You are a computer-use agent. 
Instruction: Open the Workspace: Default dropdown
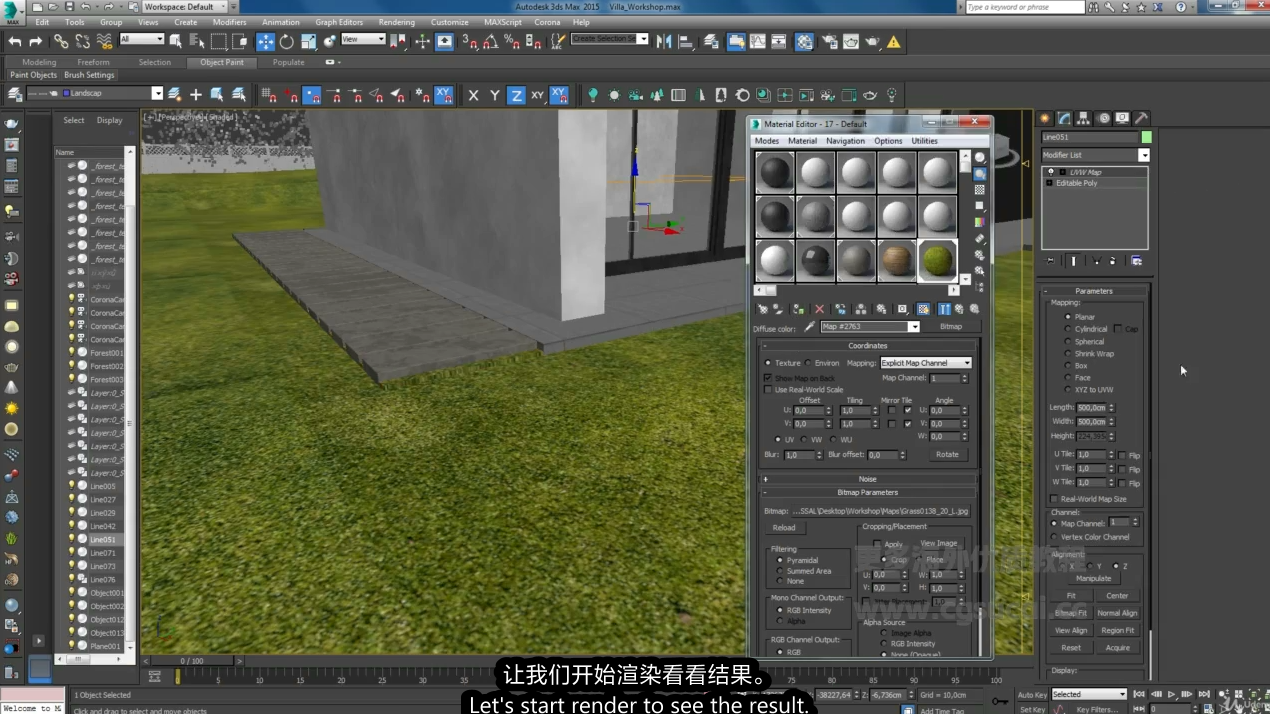pos(185,7)
